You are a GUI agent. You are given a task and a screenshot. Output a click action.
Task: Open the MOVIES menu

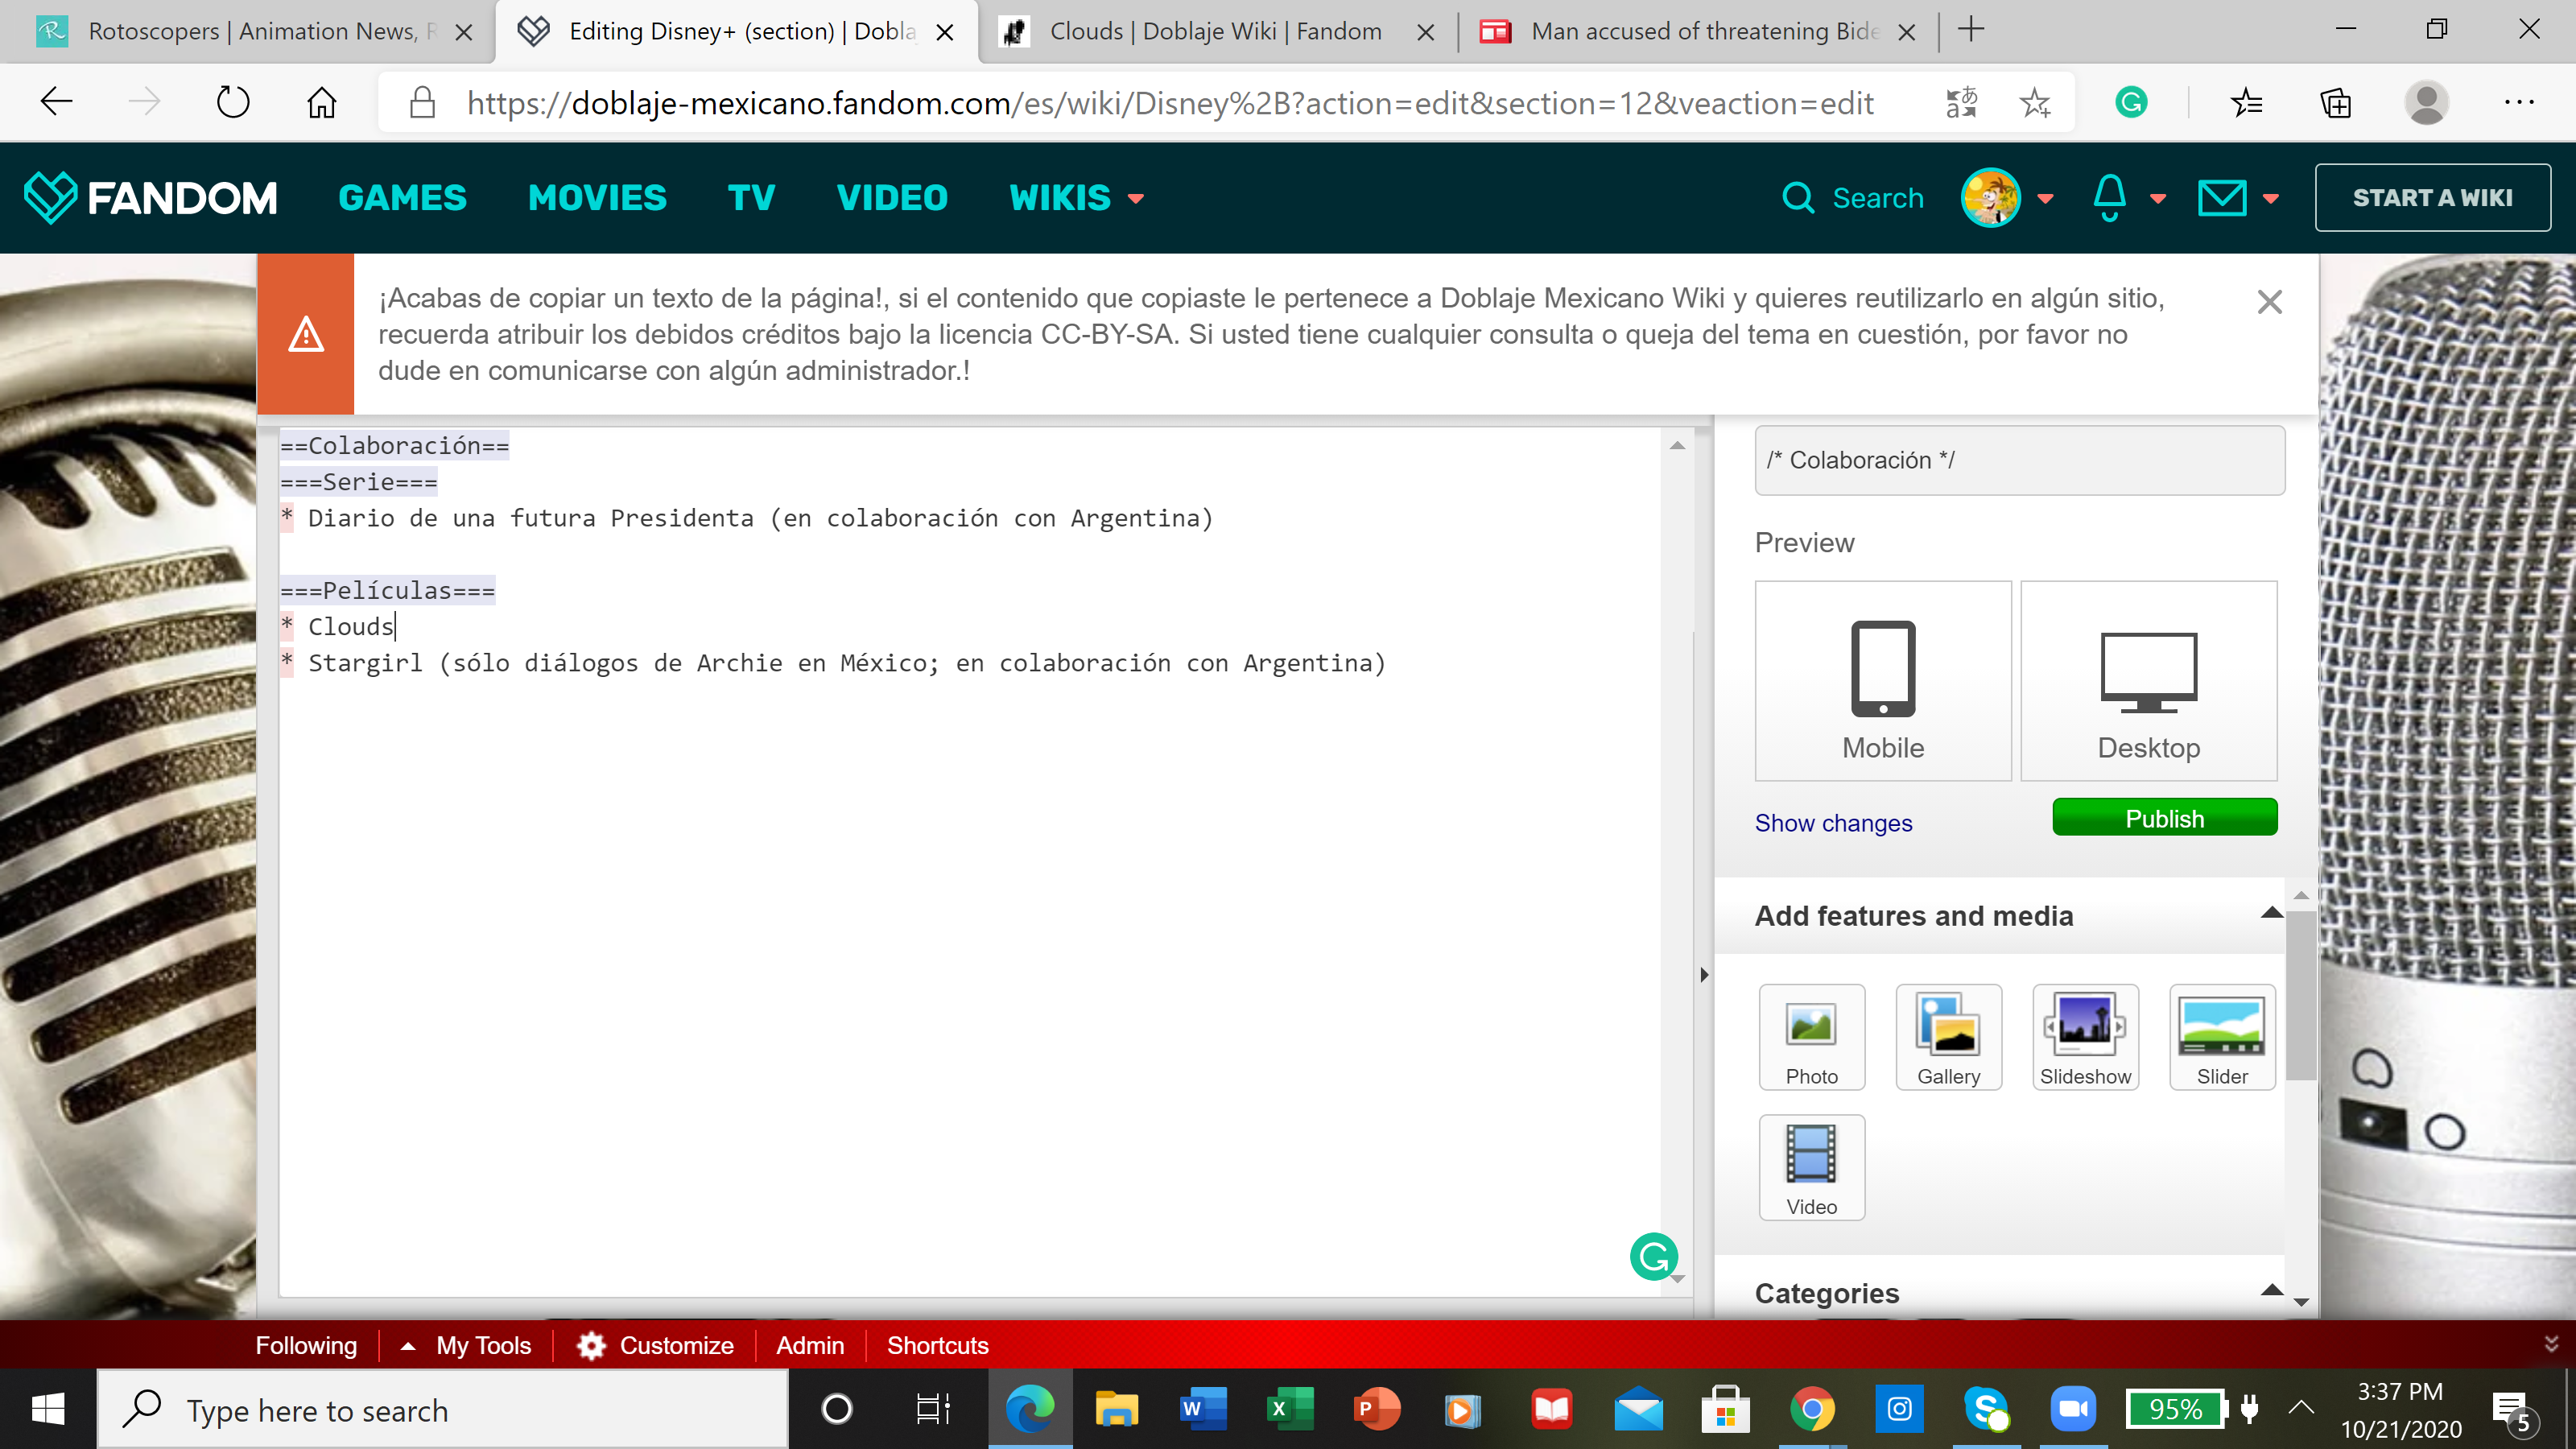(x=597, y=198)
